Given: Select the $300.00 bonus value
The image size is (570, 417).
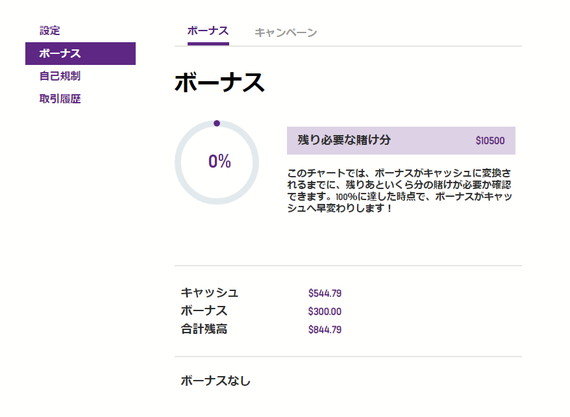Looking at the screenshot, I should click(325, 311).
